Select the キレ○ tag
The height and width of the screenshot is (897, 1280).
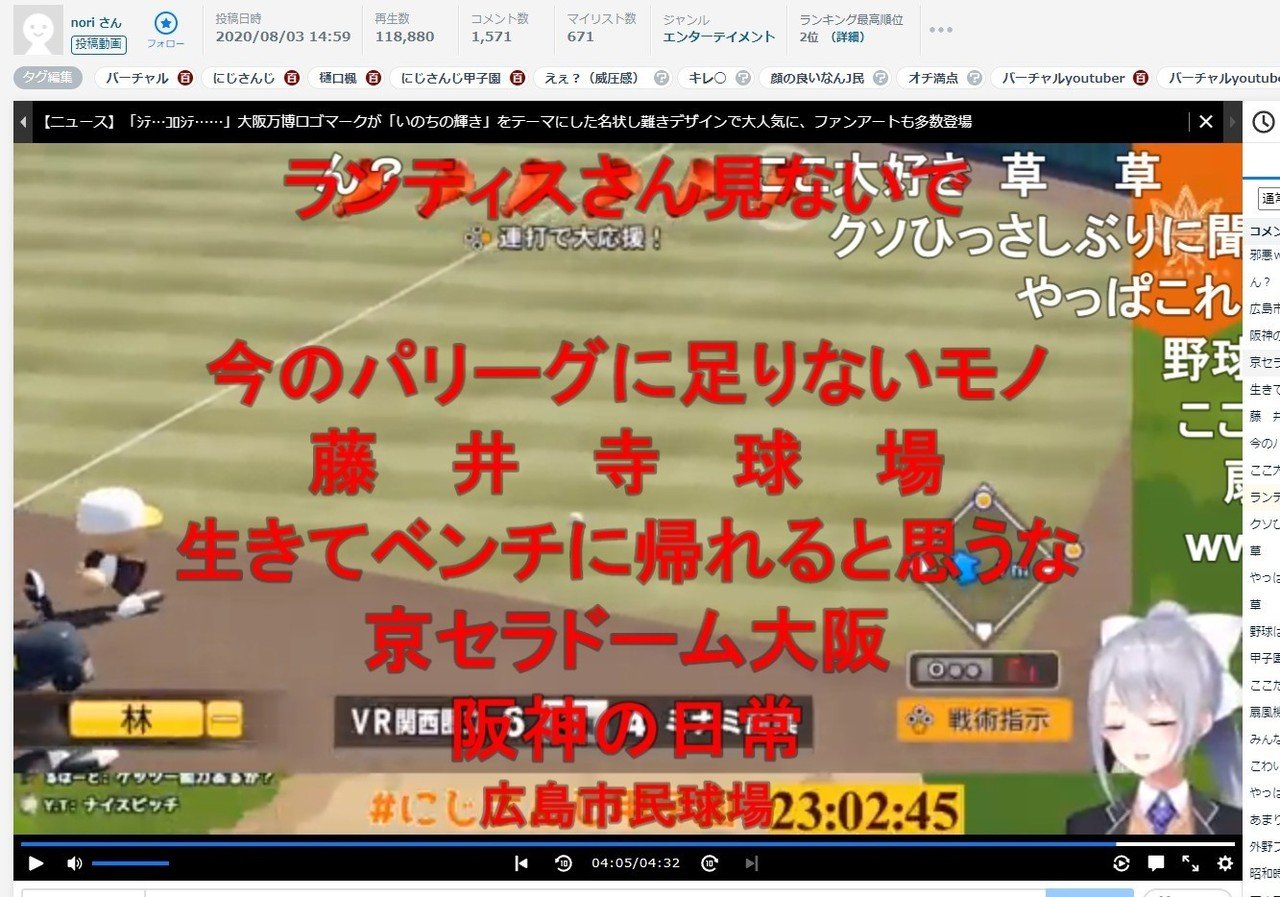709,78
